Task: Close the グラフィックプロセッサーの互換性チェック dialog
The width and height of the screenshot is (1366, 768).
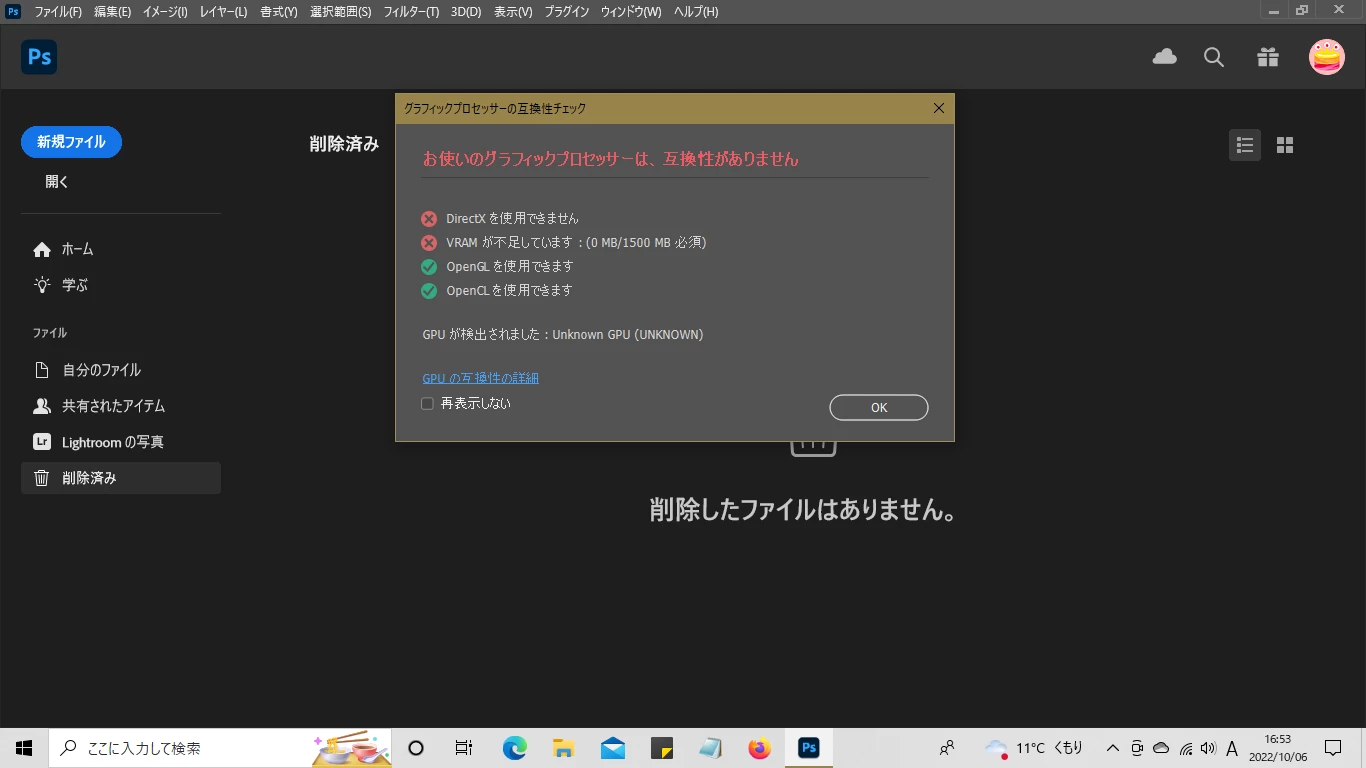Action: [x=938, y=108]
